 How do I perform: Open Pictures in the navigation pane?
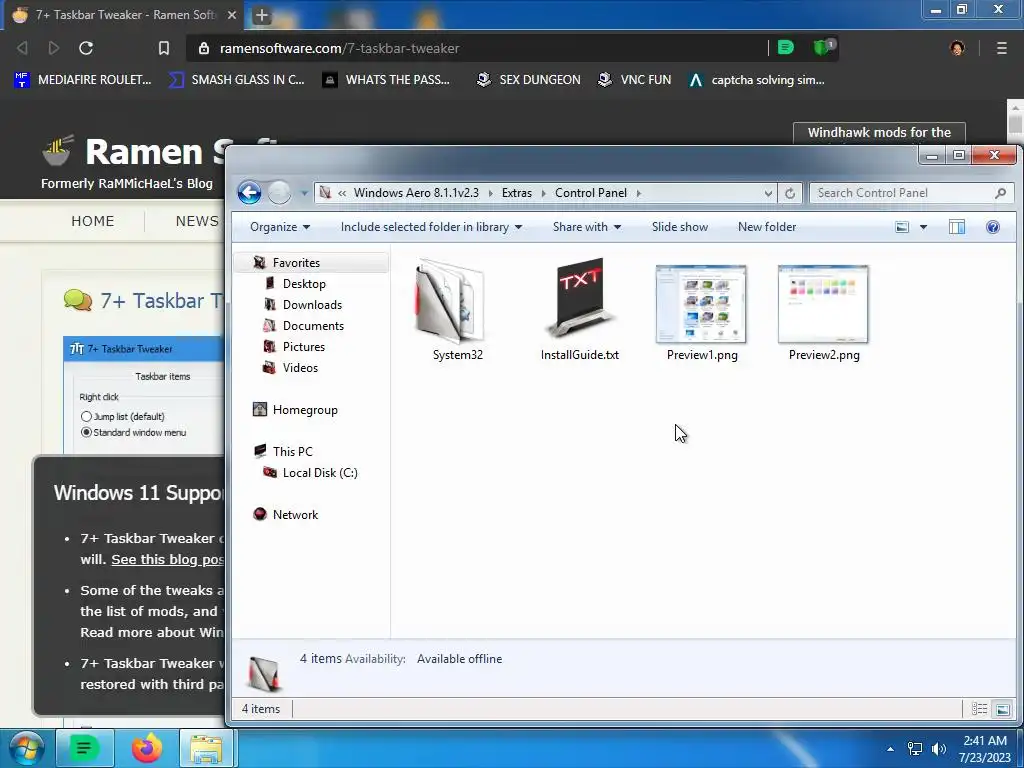click(x=303, y=346)
